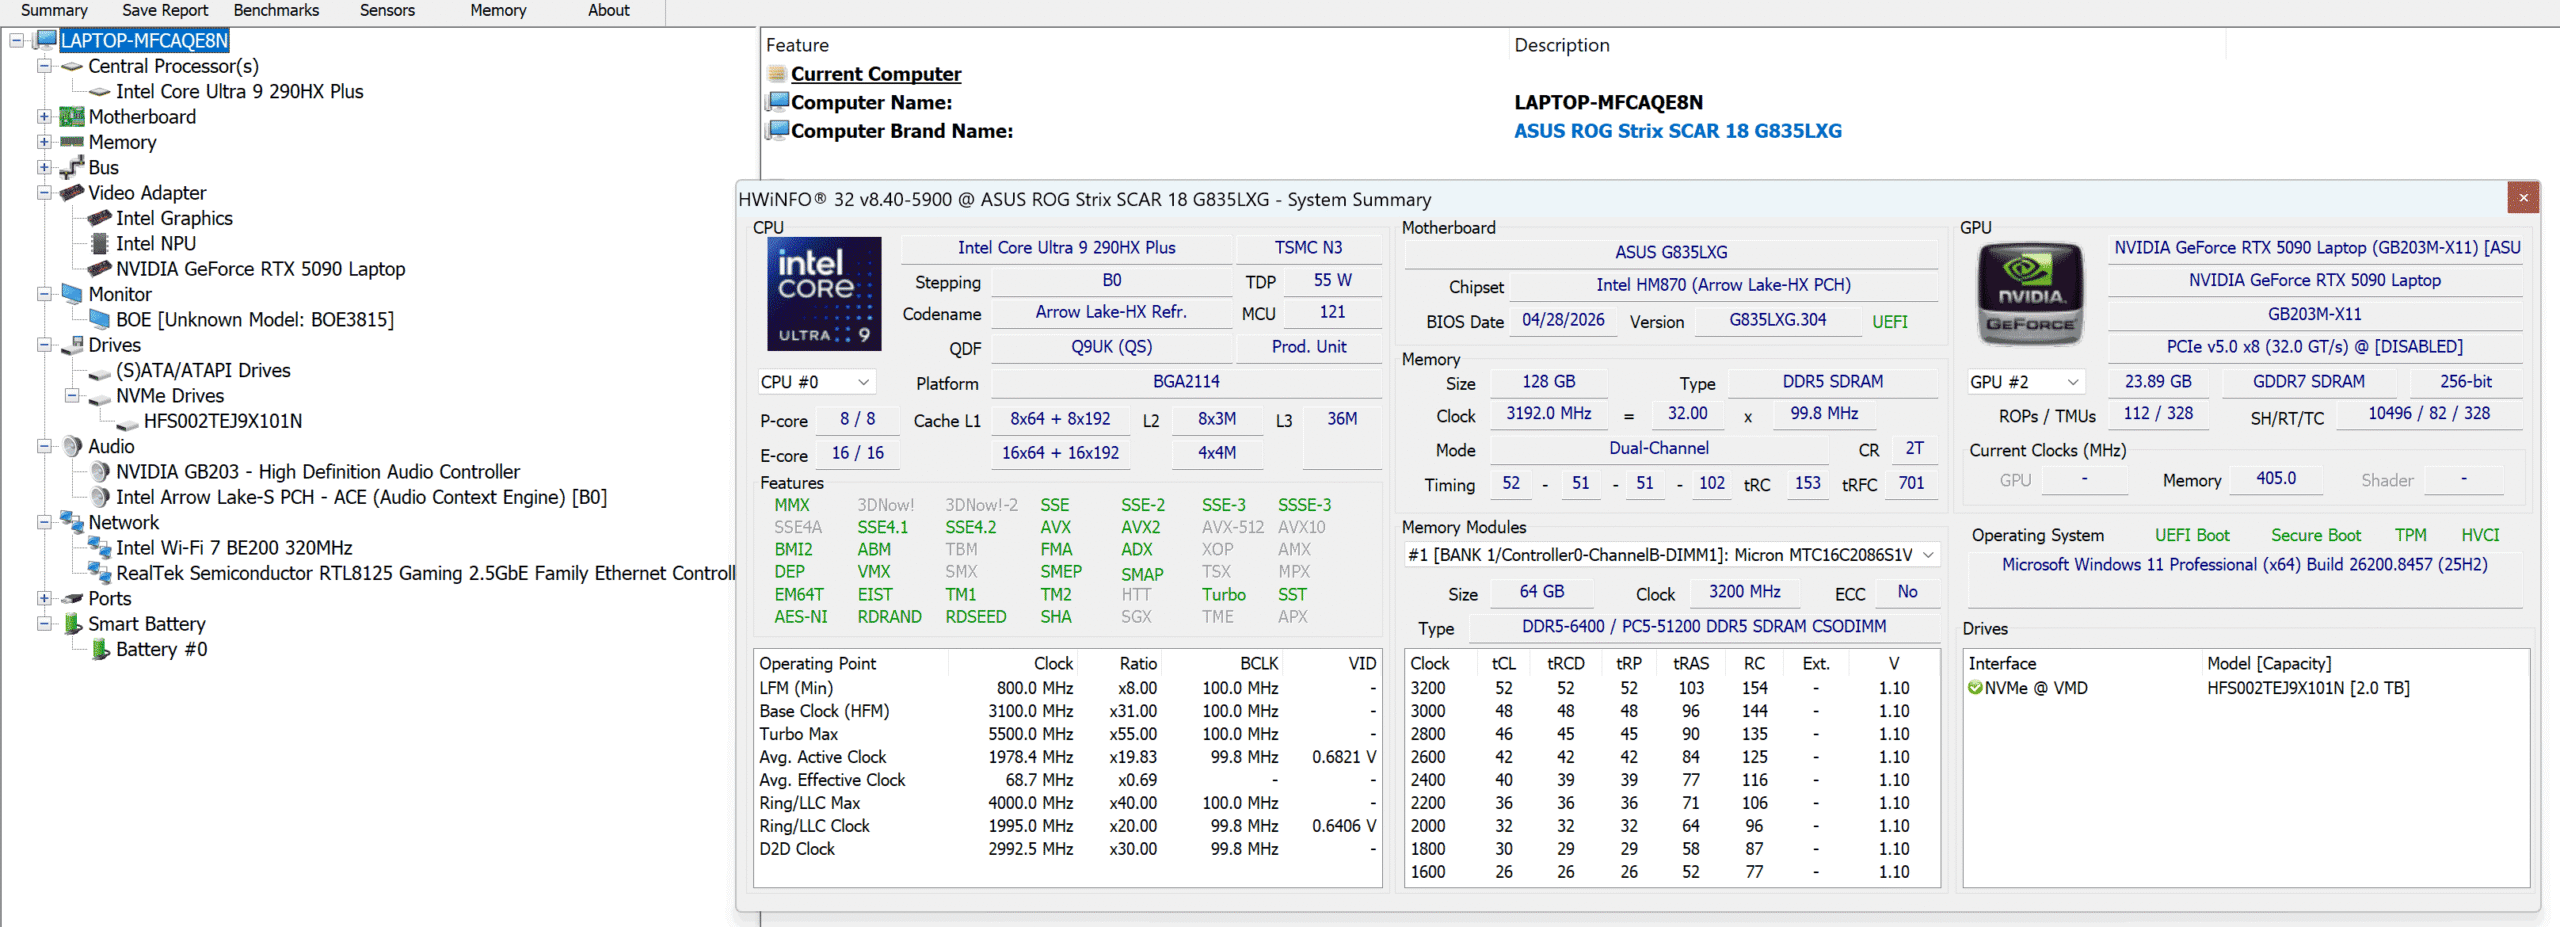Click the Intel NPU chip icon

pos(100,244)
